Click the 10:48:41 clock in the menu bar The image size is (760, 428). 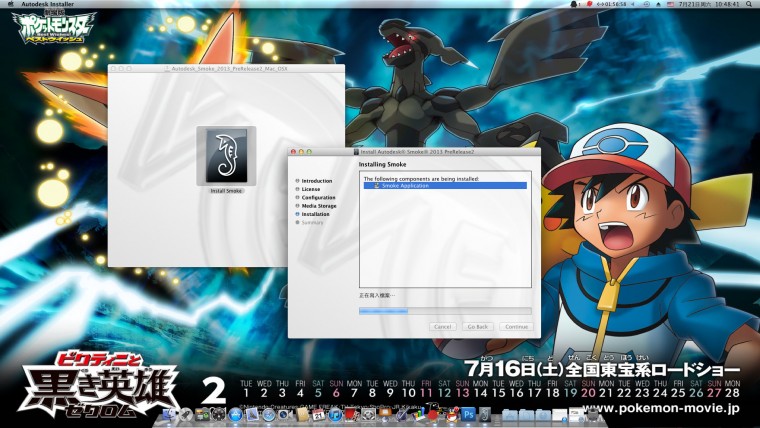coord(727,4)
